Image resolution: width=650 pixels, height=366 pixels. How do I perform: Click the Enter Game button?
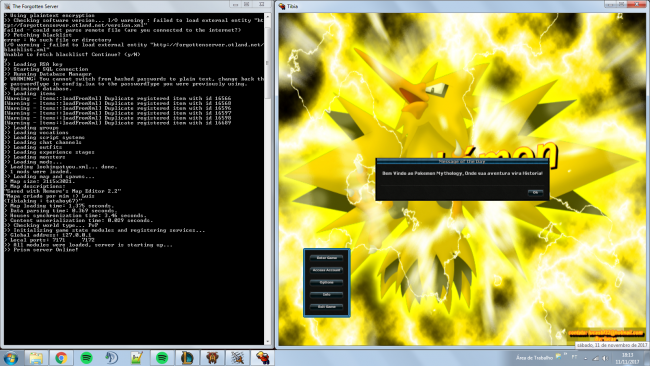pyautogui.click(x=327, y=258)
